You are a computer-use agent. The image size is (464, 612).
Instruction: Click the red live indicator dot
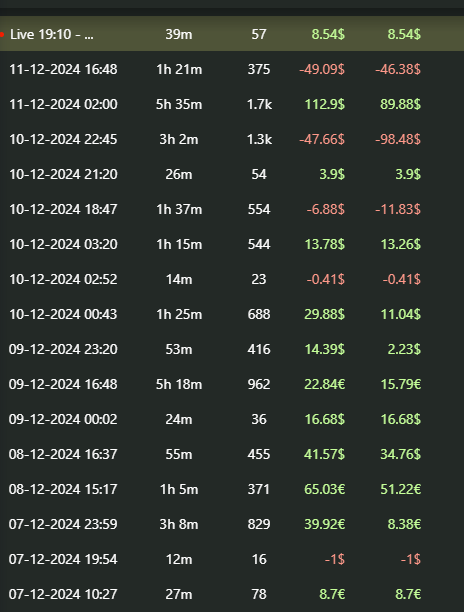2,34
